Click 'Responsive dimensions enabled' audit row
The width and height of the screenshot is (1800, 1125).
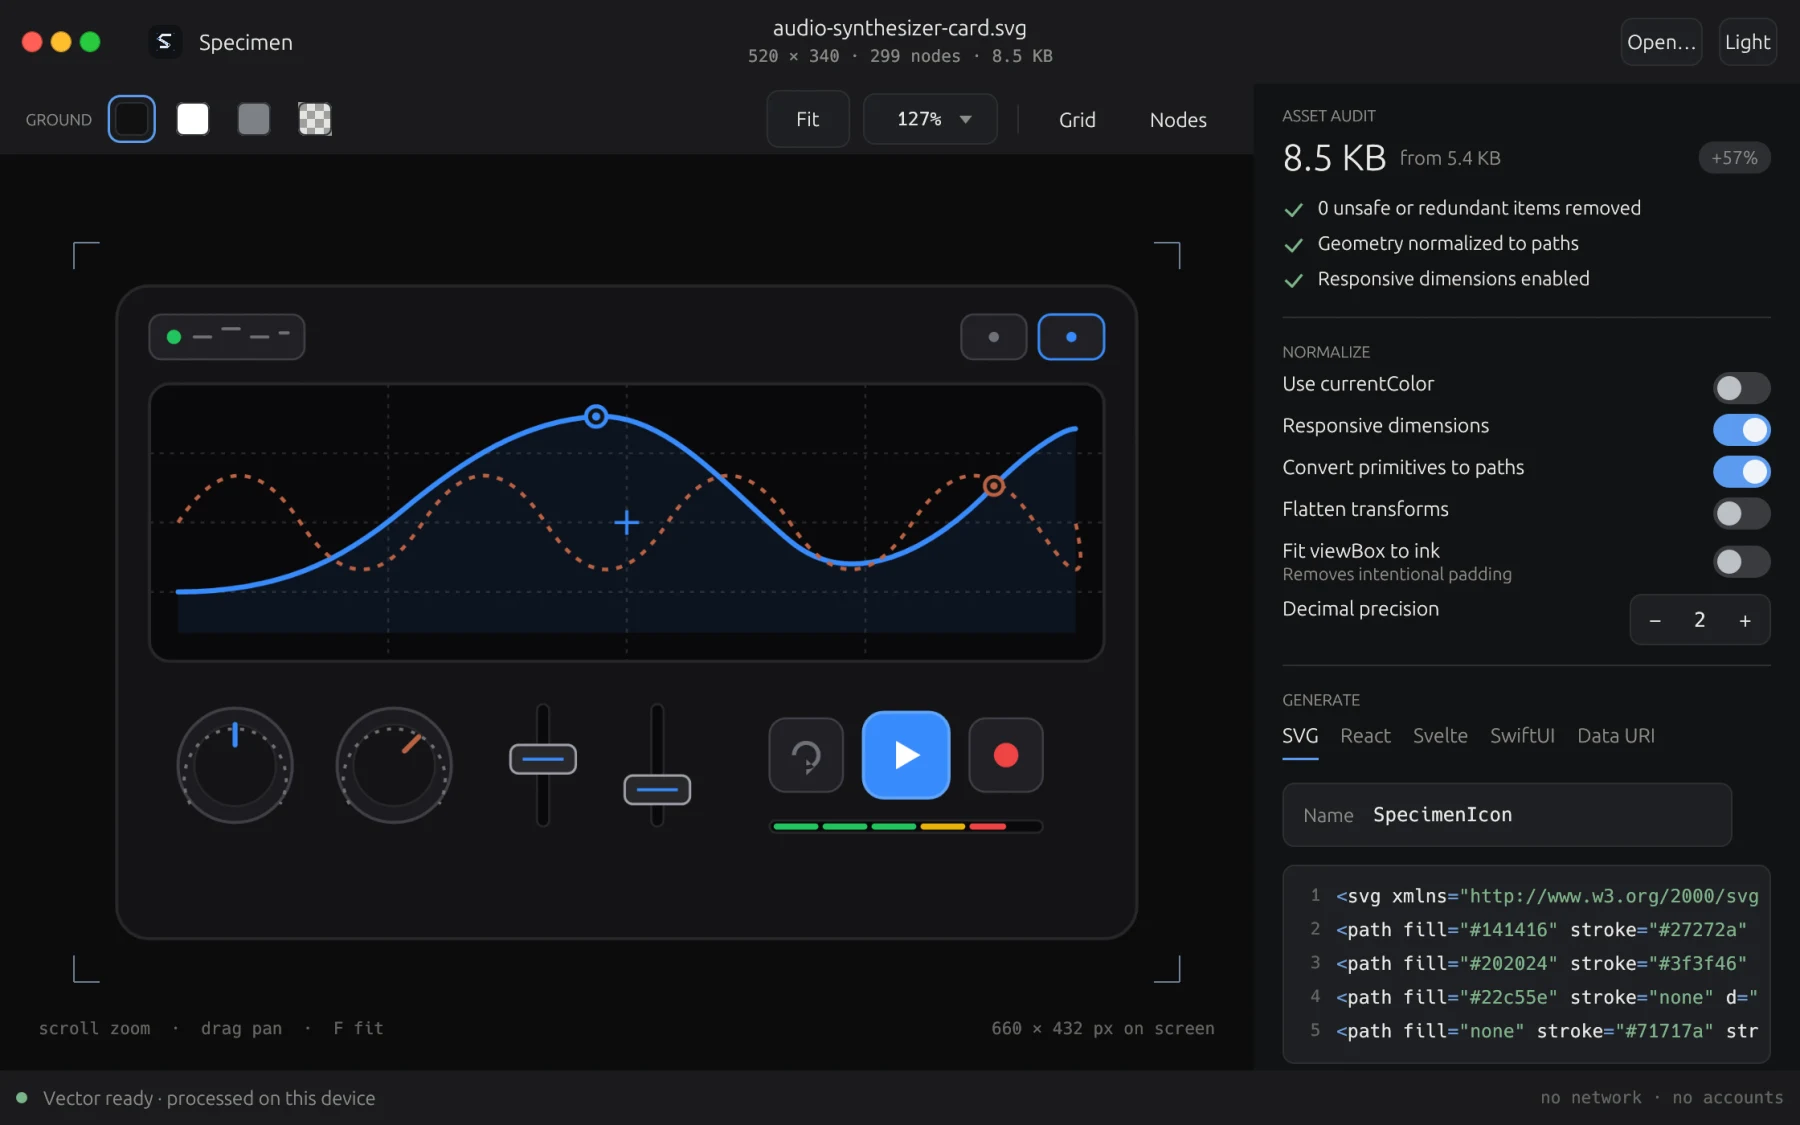(x=1453, y=279)
